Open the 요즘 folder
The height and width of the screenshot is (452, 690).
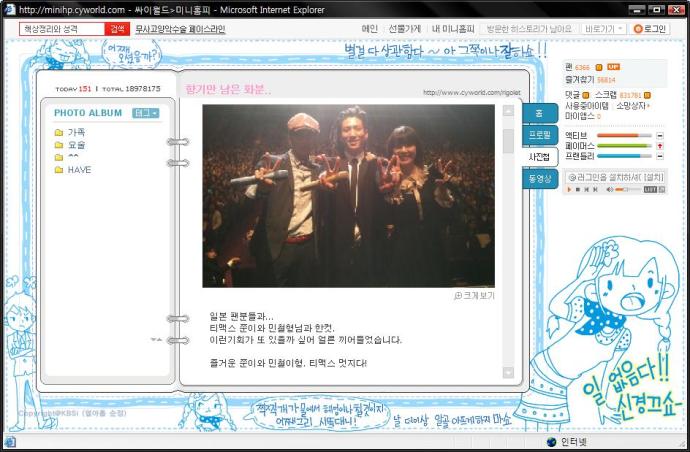(76, 145)
